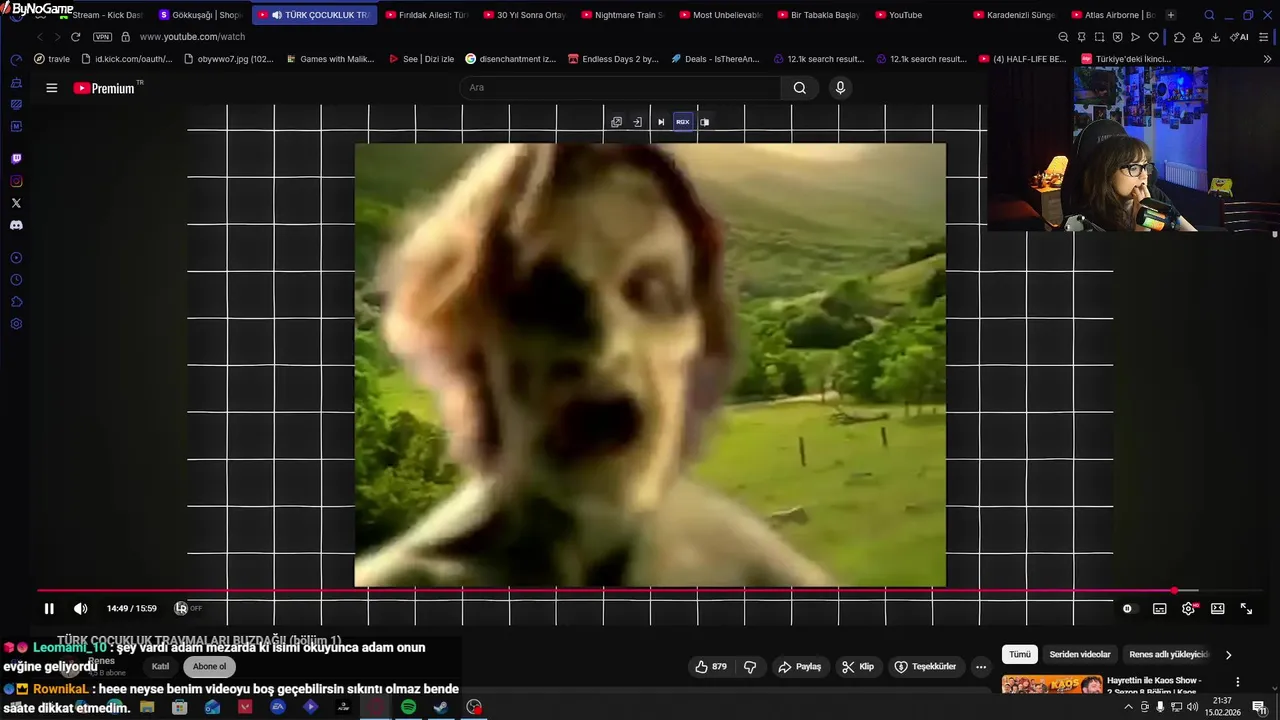Click the Klip button
The height and width of the screenshot is (720, 1280).
coord(858,667)
